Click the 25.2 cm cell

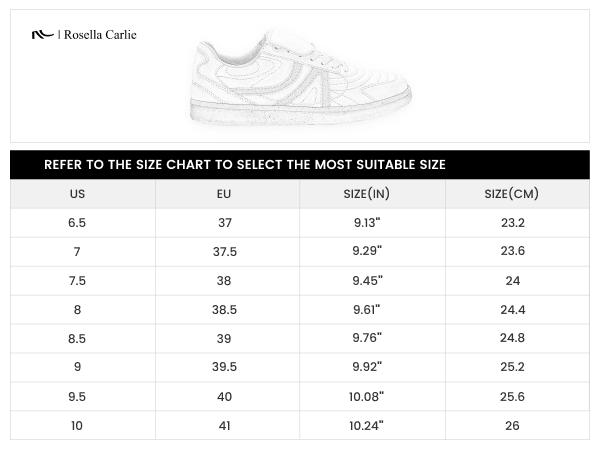click(x=512, y=368)
